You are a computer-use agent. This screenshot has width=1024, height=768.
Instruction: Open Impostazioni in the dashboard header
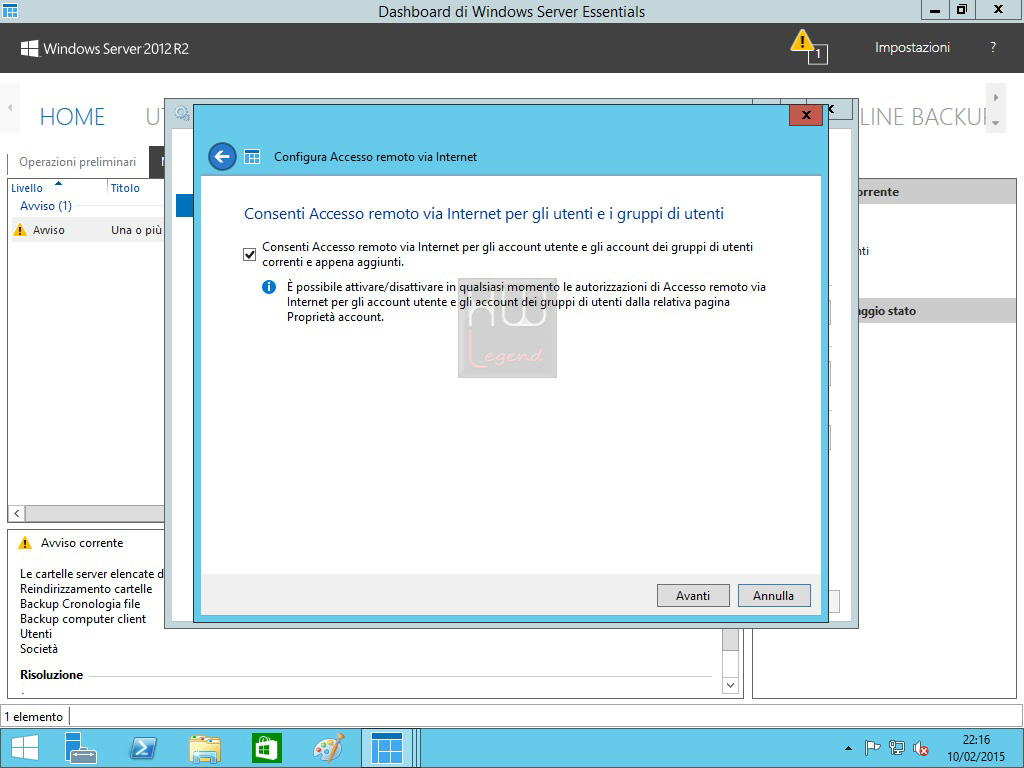(x=912, y=48)
